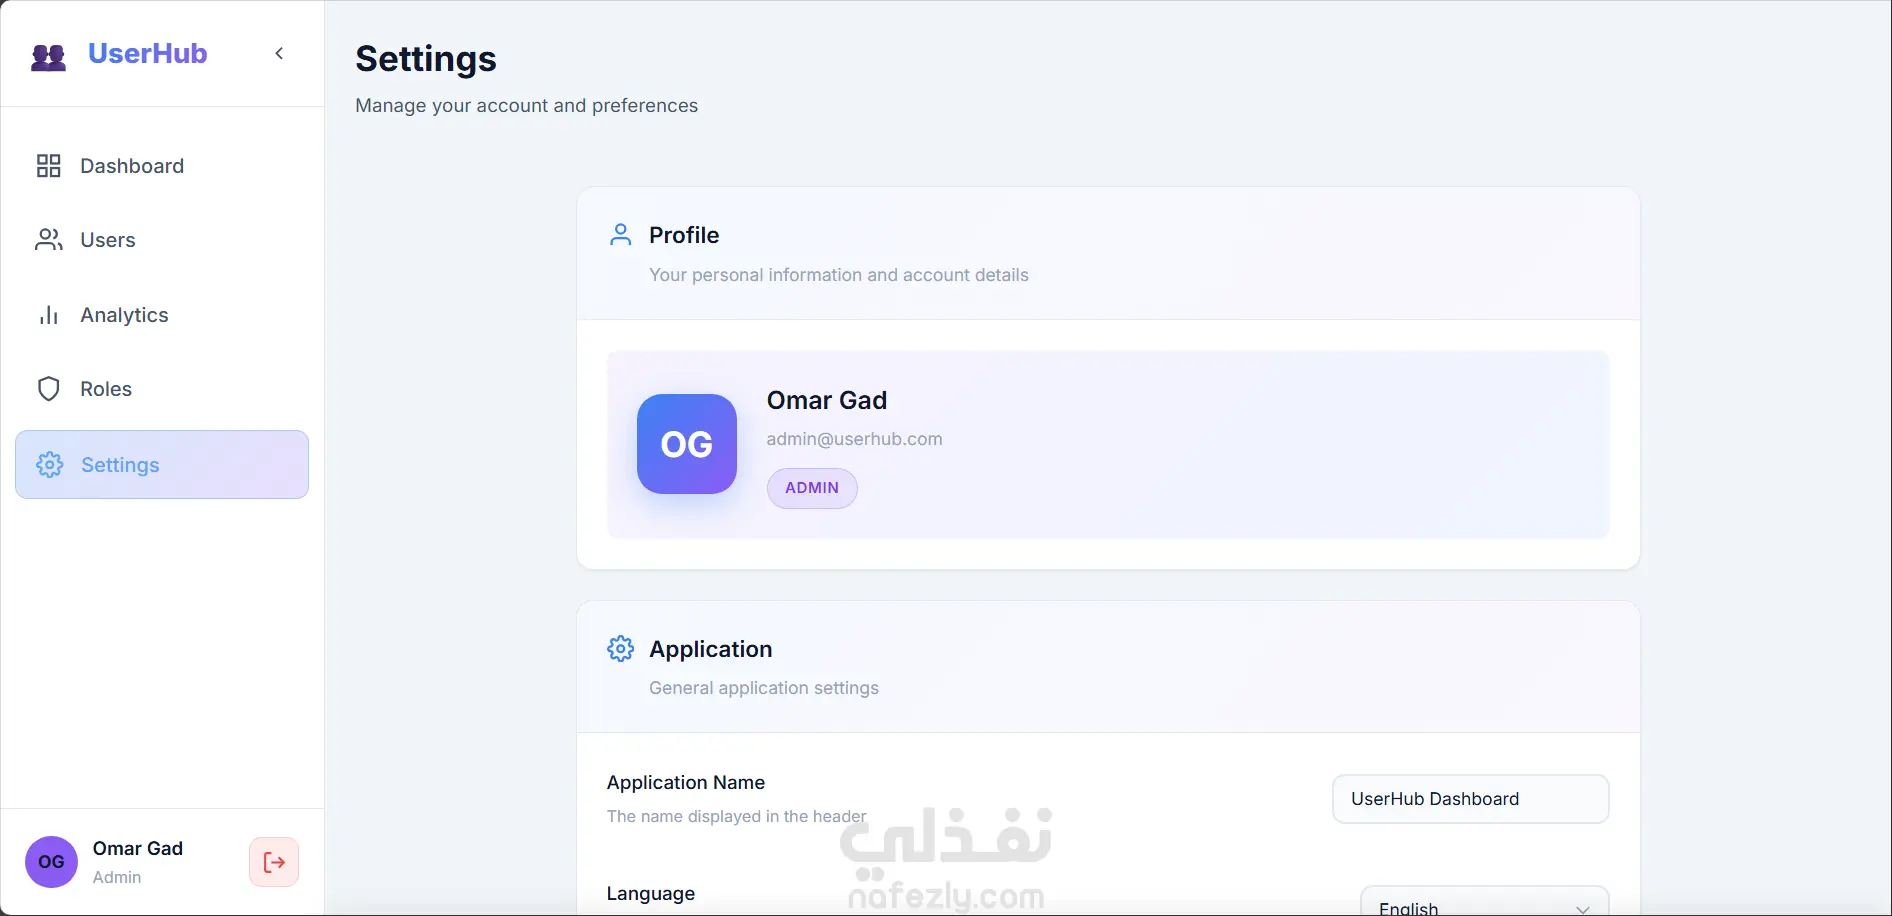
Task: Click the Analytics bar chart icon
Action: click(x=48, y=315)
